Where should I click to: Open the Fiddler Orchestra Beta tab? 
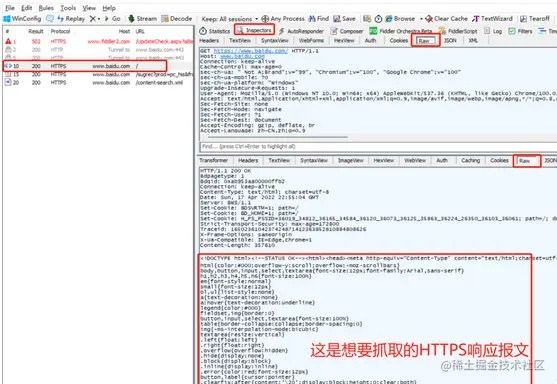click(x=401, y=31)
